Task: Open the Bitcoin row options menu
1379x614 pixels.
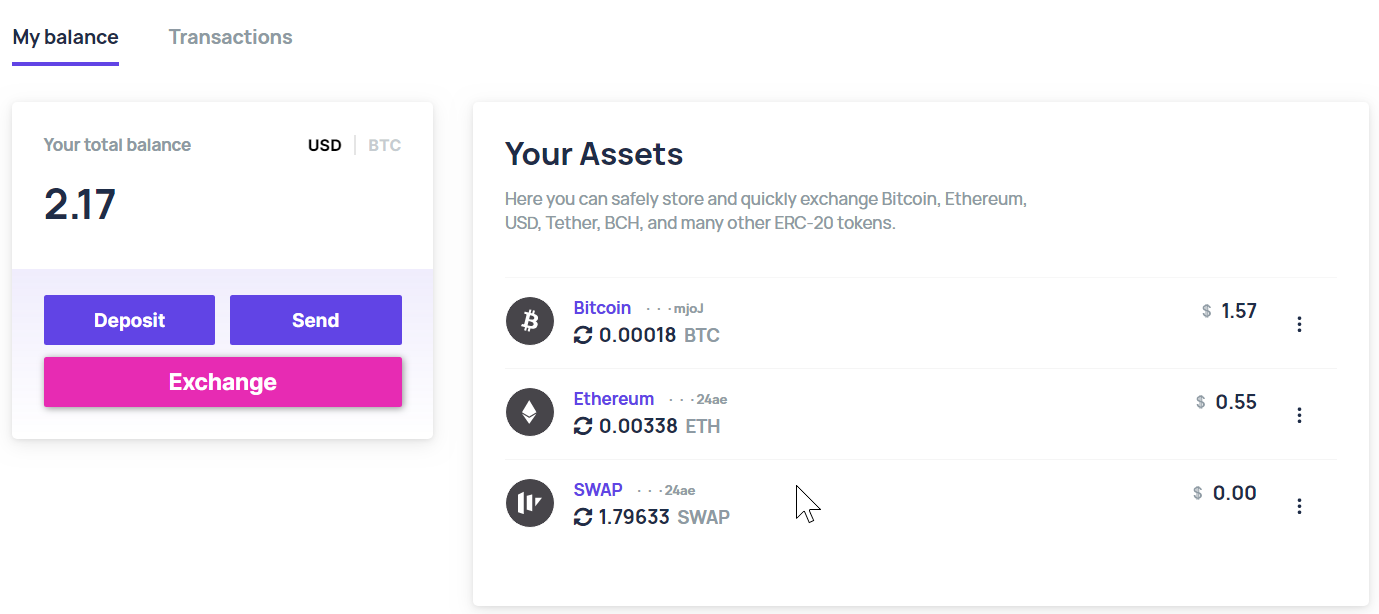Action: (x=1299, y=324)
